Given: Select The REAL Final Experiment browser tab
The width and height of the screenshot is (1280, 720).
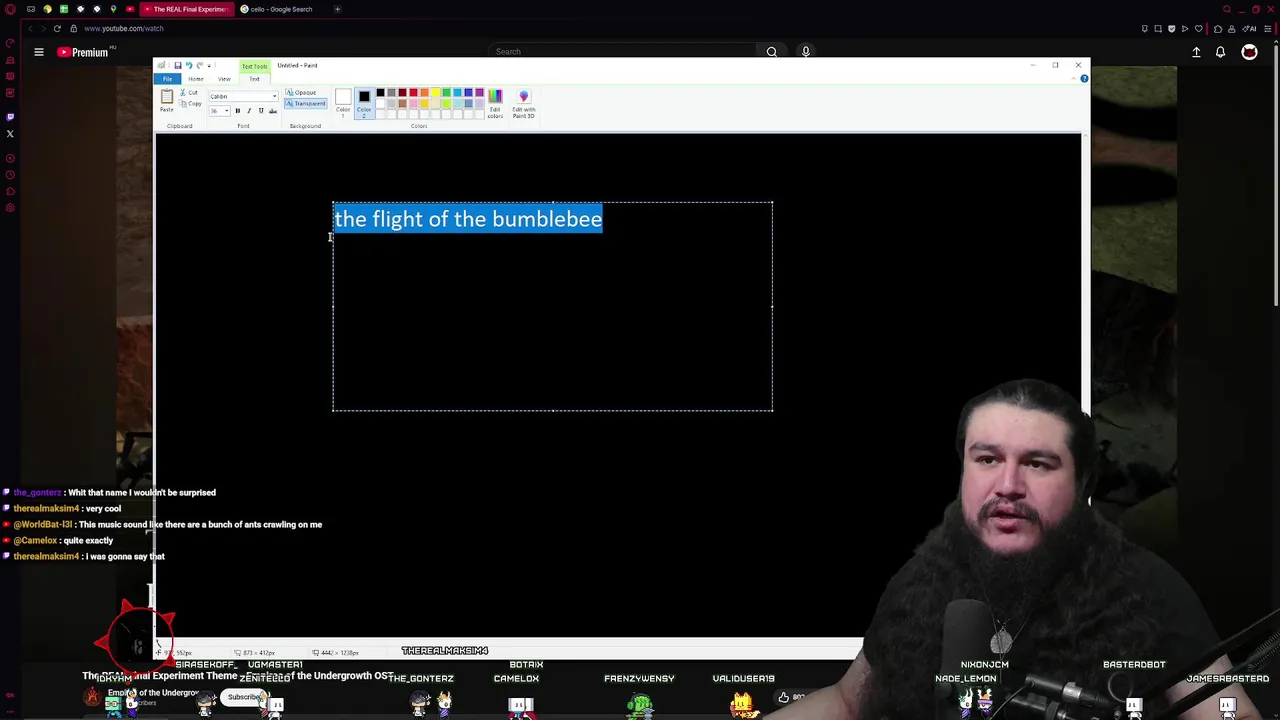Looking at the screenshot, I should [187, 9].
